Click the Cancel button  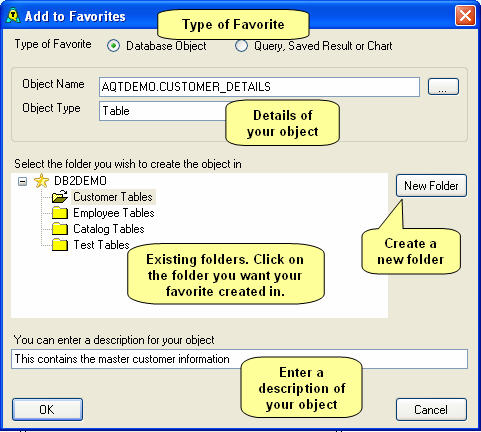(x=431, y=409)
